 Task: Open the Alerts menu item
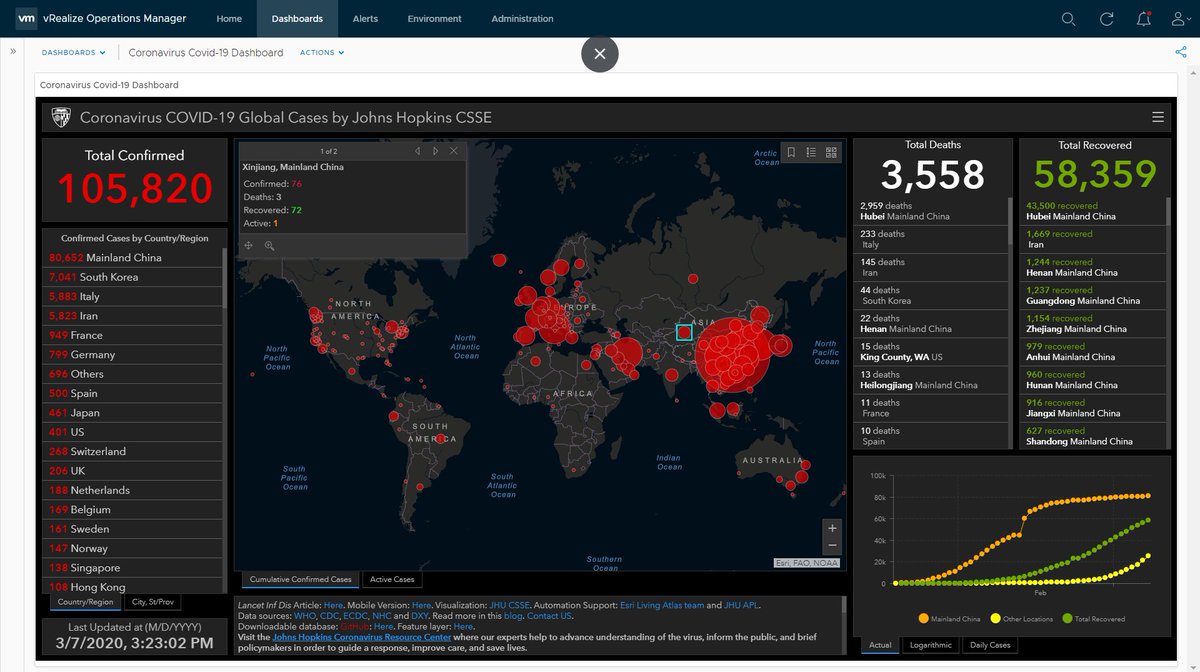click(x=365, y=19)
